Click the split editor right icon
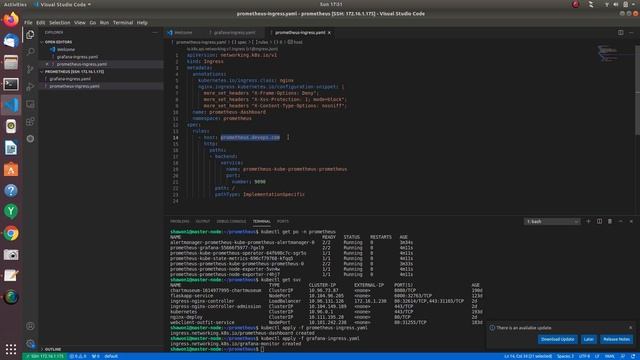The image size is (640, 360). 620,33
